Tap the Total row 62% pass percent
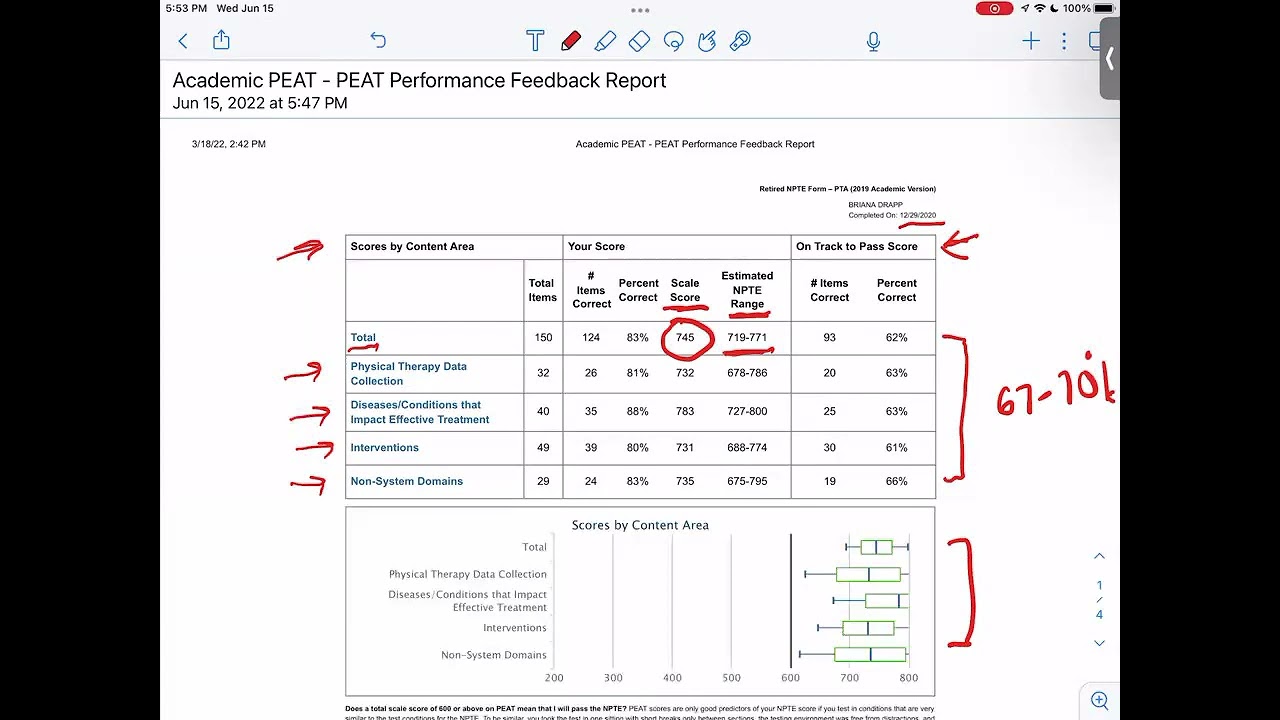The height and width of the screenshot is (720, 1280). coord(896,338)
